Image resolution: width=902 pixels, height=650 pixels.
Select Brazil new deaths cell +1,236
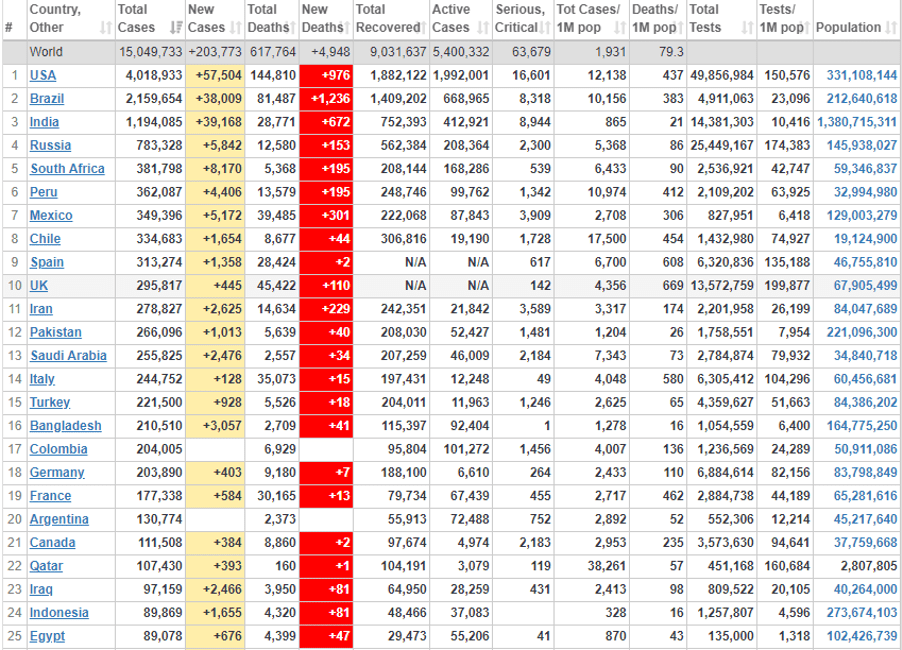pyautogui.click(x=326, y=99)
